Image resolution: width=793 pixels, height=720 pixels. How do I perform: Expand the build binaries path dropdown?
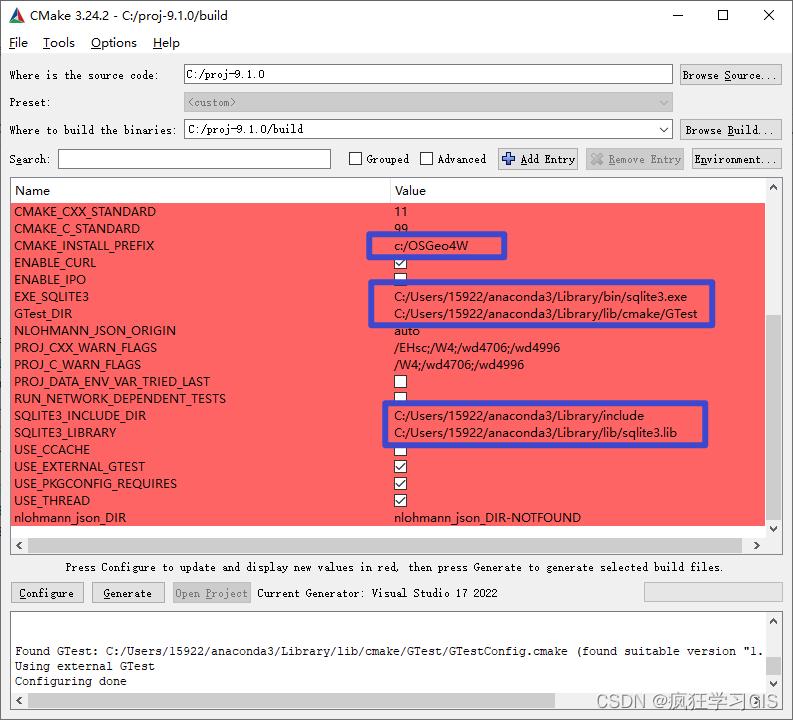click(x=664, y=130)
